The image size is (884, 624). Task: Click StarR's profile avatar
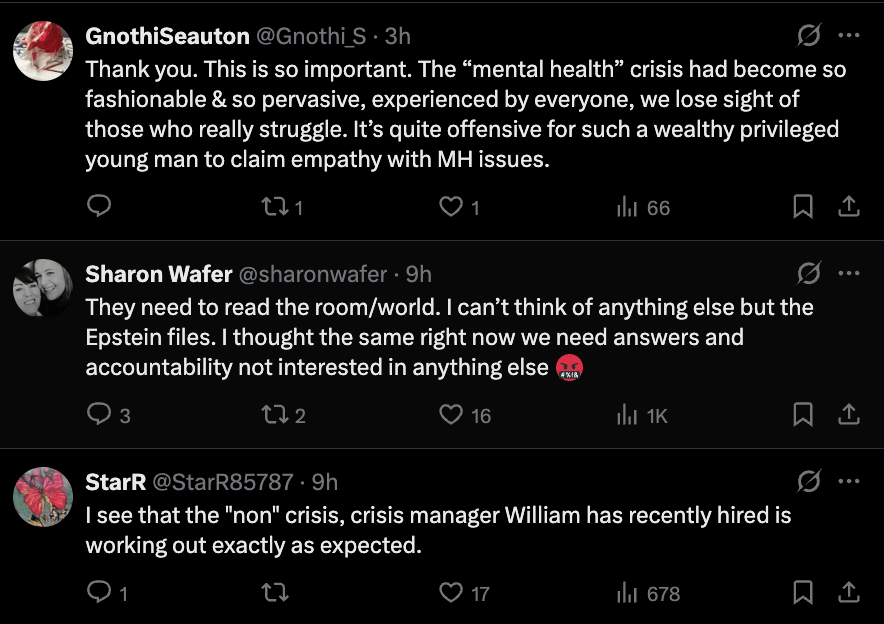pos(43,497)
